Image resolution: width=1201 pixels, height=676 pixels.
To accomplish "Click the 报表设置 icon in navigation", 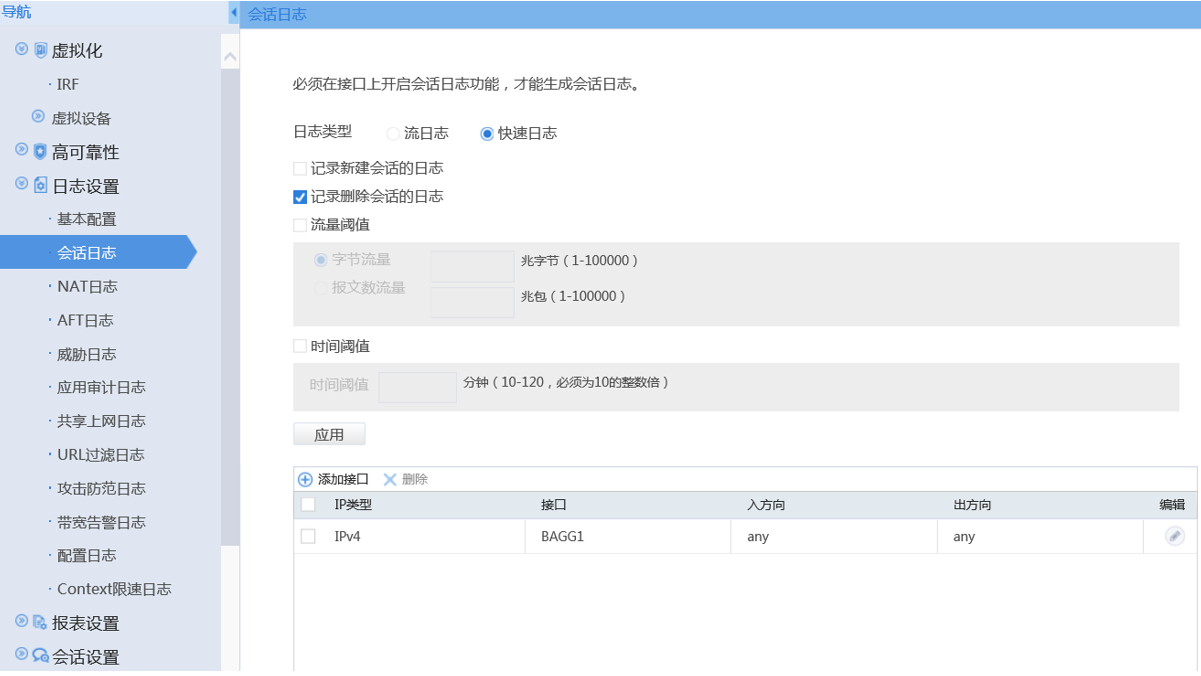I will (40, 623).
